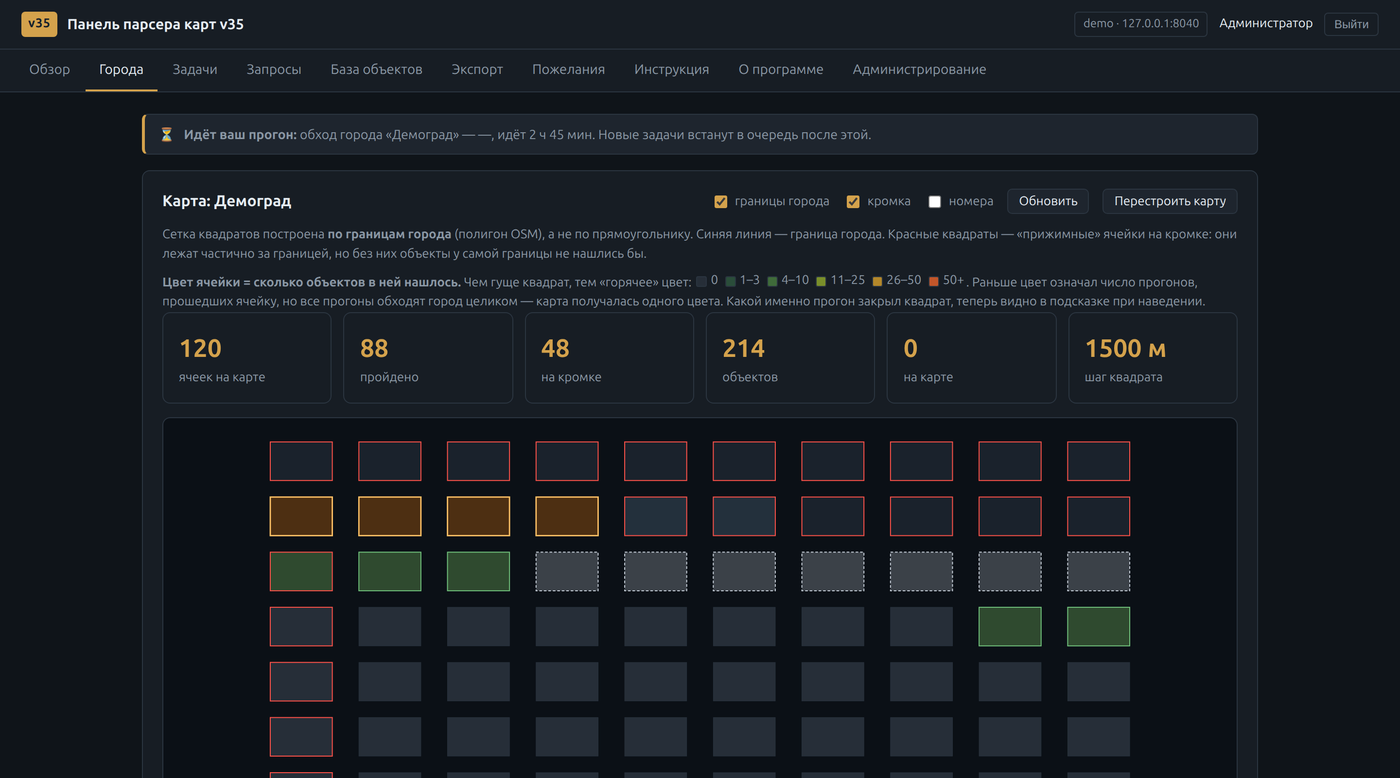The image size is (1400, 778).
Task: Open the «Инструкция» tab
Action: pos(672,69)
